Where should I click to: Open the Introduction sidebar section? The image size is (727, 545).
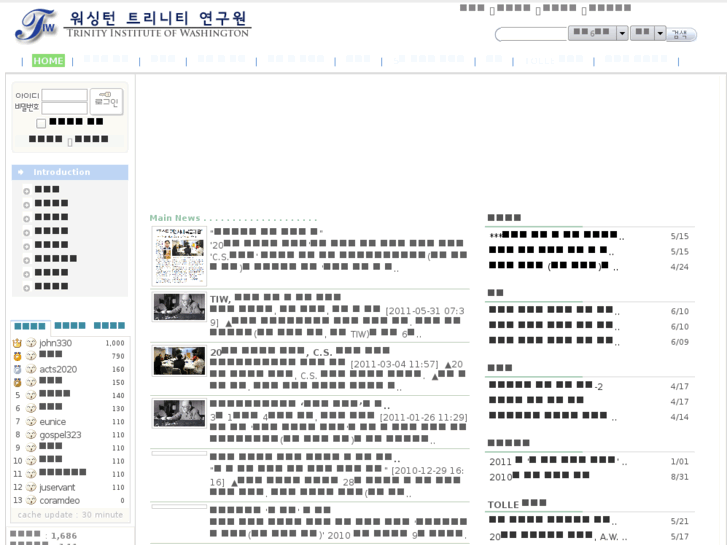(70, 172)
